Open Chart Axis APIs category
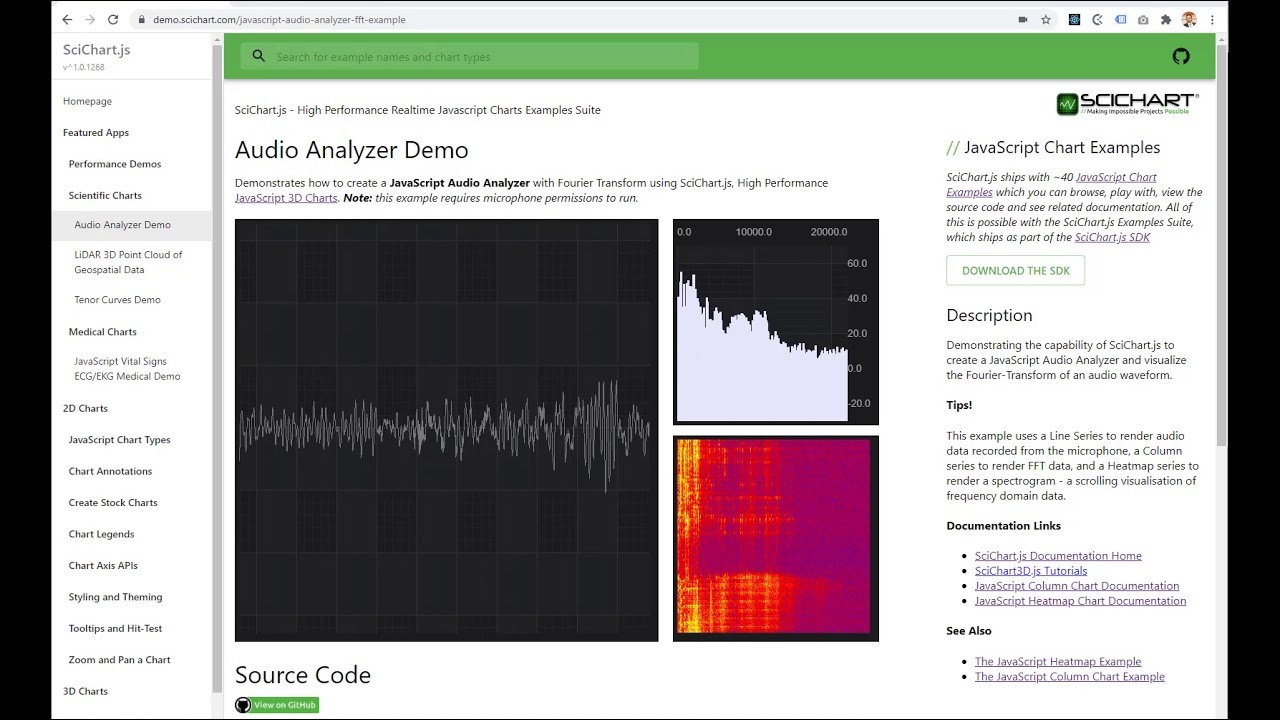 point(103,566)
